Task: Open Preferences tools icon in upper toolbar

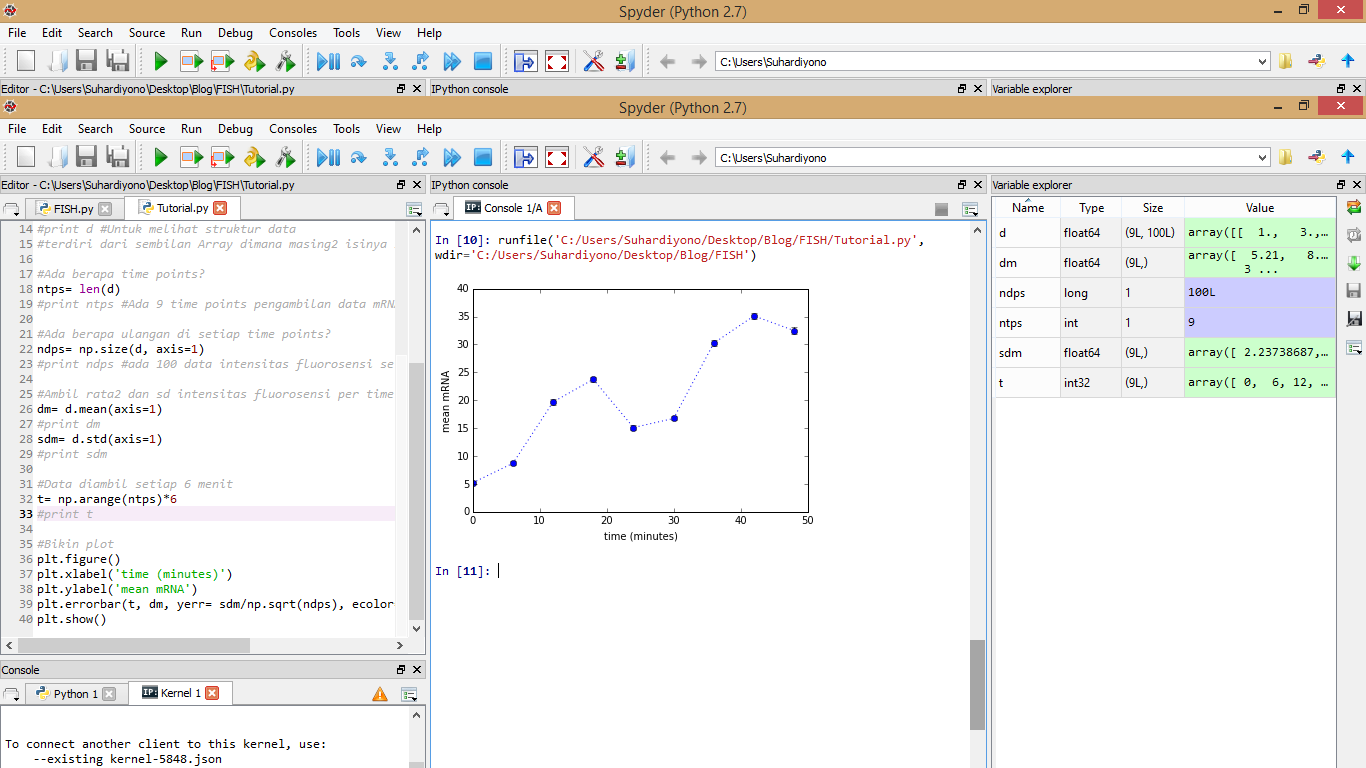Action: pyautogui.click(x=594, y=61)
